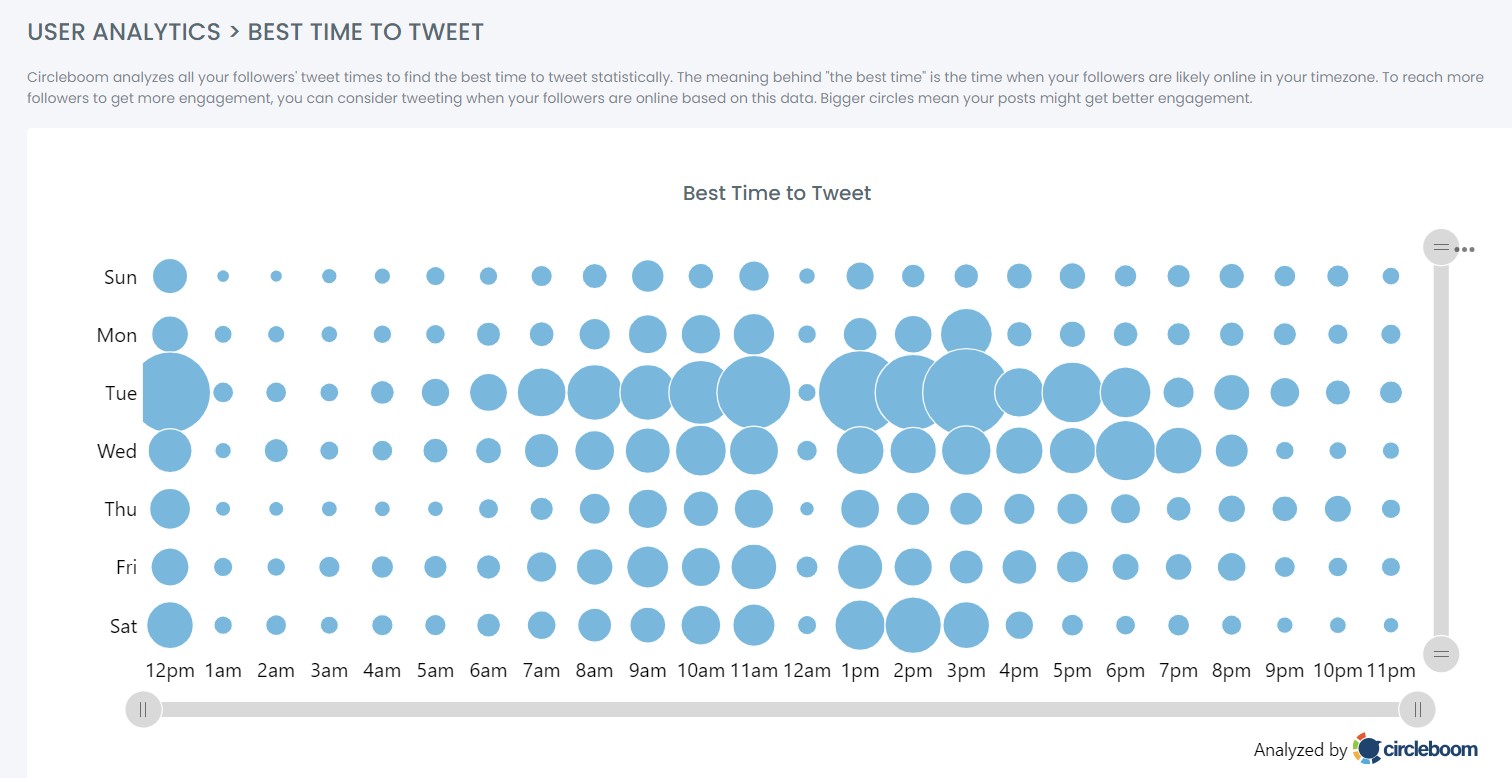Screen dimensions: 1512x778
Task: Click the '12pm' axis label
Action: coord(169,670)
